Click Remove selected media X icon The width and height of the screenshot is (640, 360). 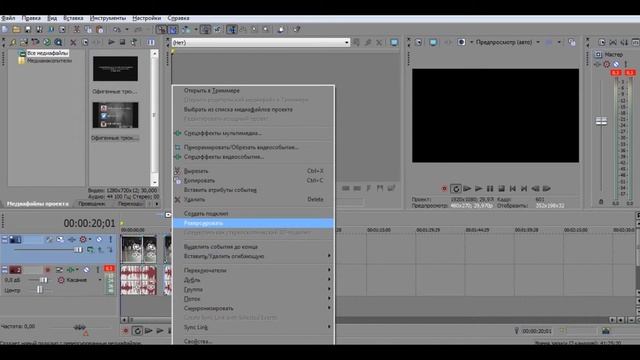[x=73, y=42]
